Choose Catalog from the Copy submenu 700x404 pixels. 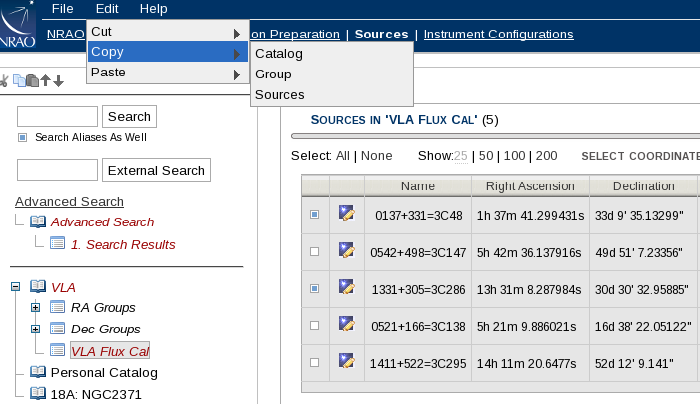279,53
